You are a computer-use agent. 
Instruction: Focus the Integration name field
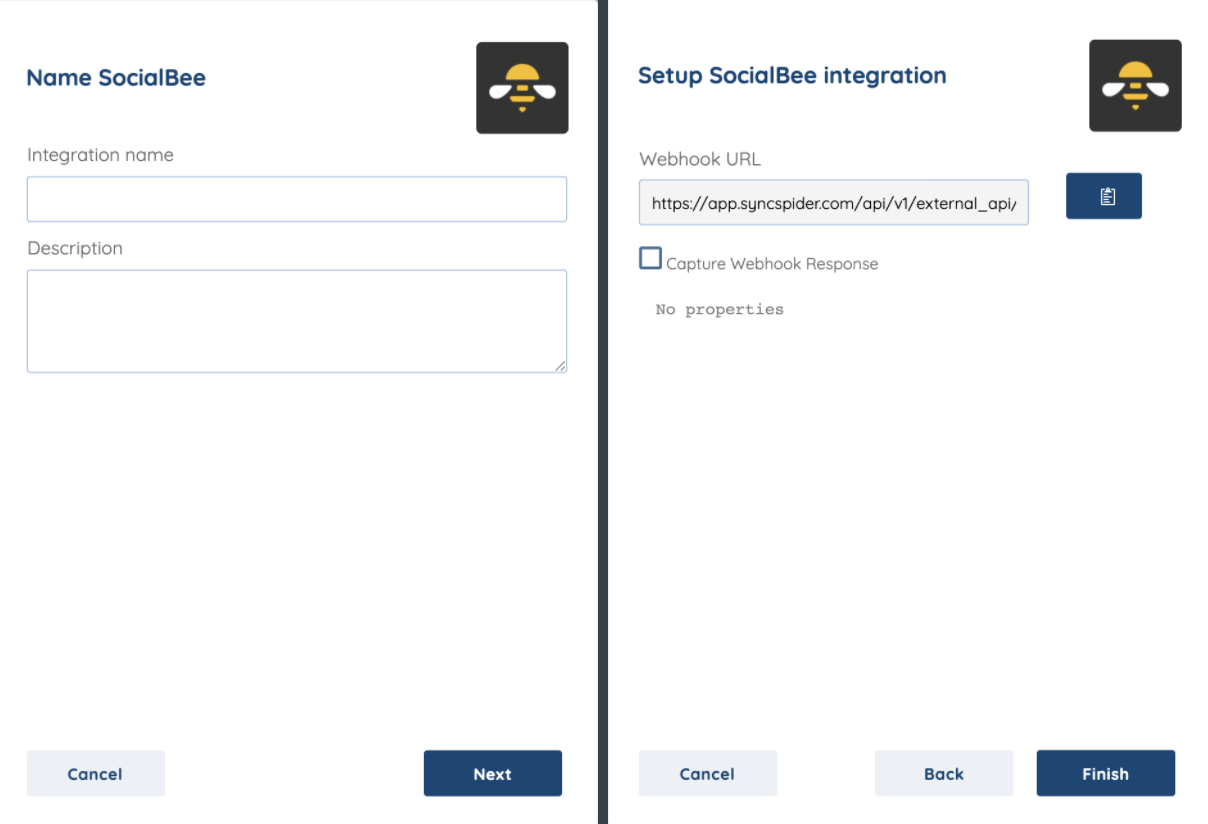tap(297, 199)
